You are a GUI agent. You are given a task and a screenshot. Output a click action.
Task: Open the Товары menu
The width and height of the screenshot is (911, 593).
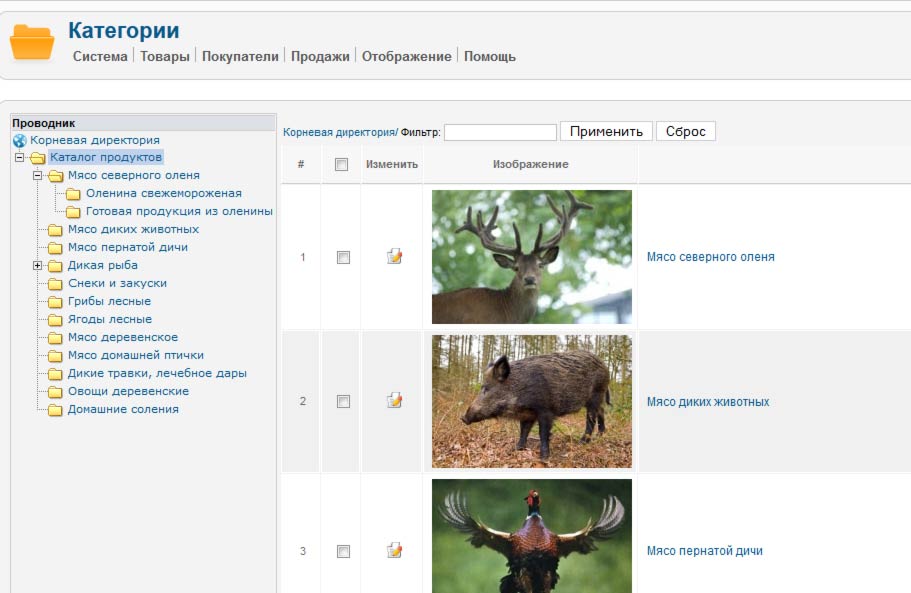[165, 56]
